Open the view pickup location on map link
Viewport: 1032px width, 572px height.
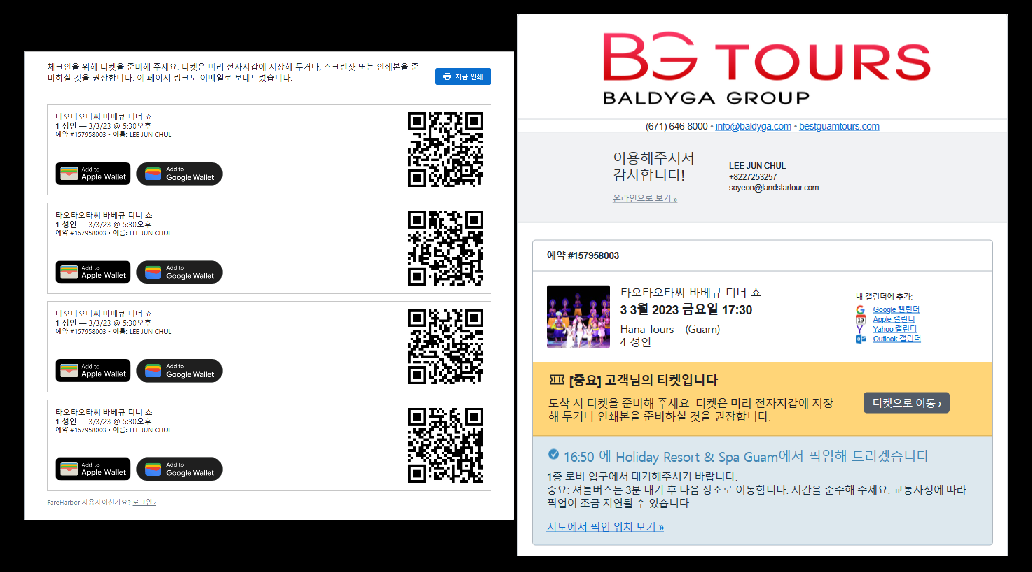605,526
